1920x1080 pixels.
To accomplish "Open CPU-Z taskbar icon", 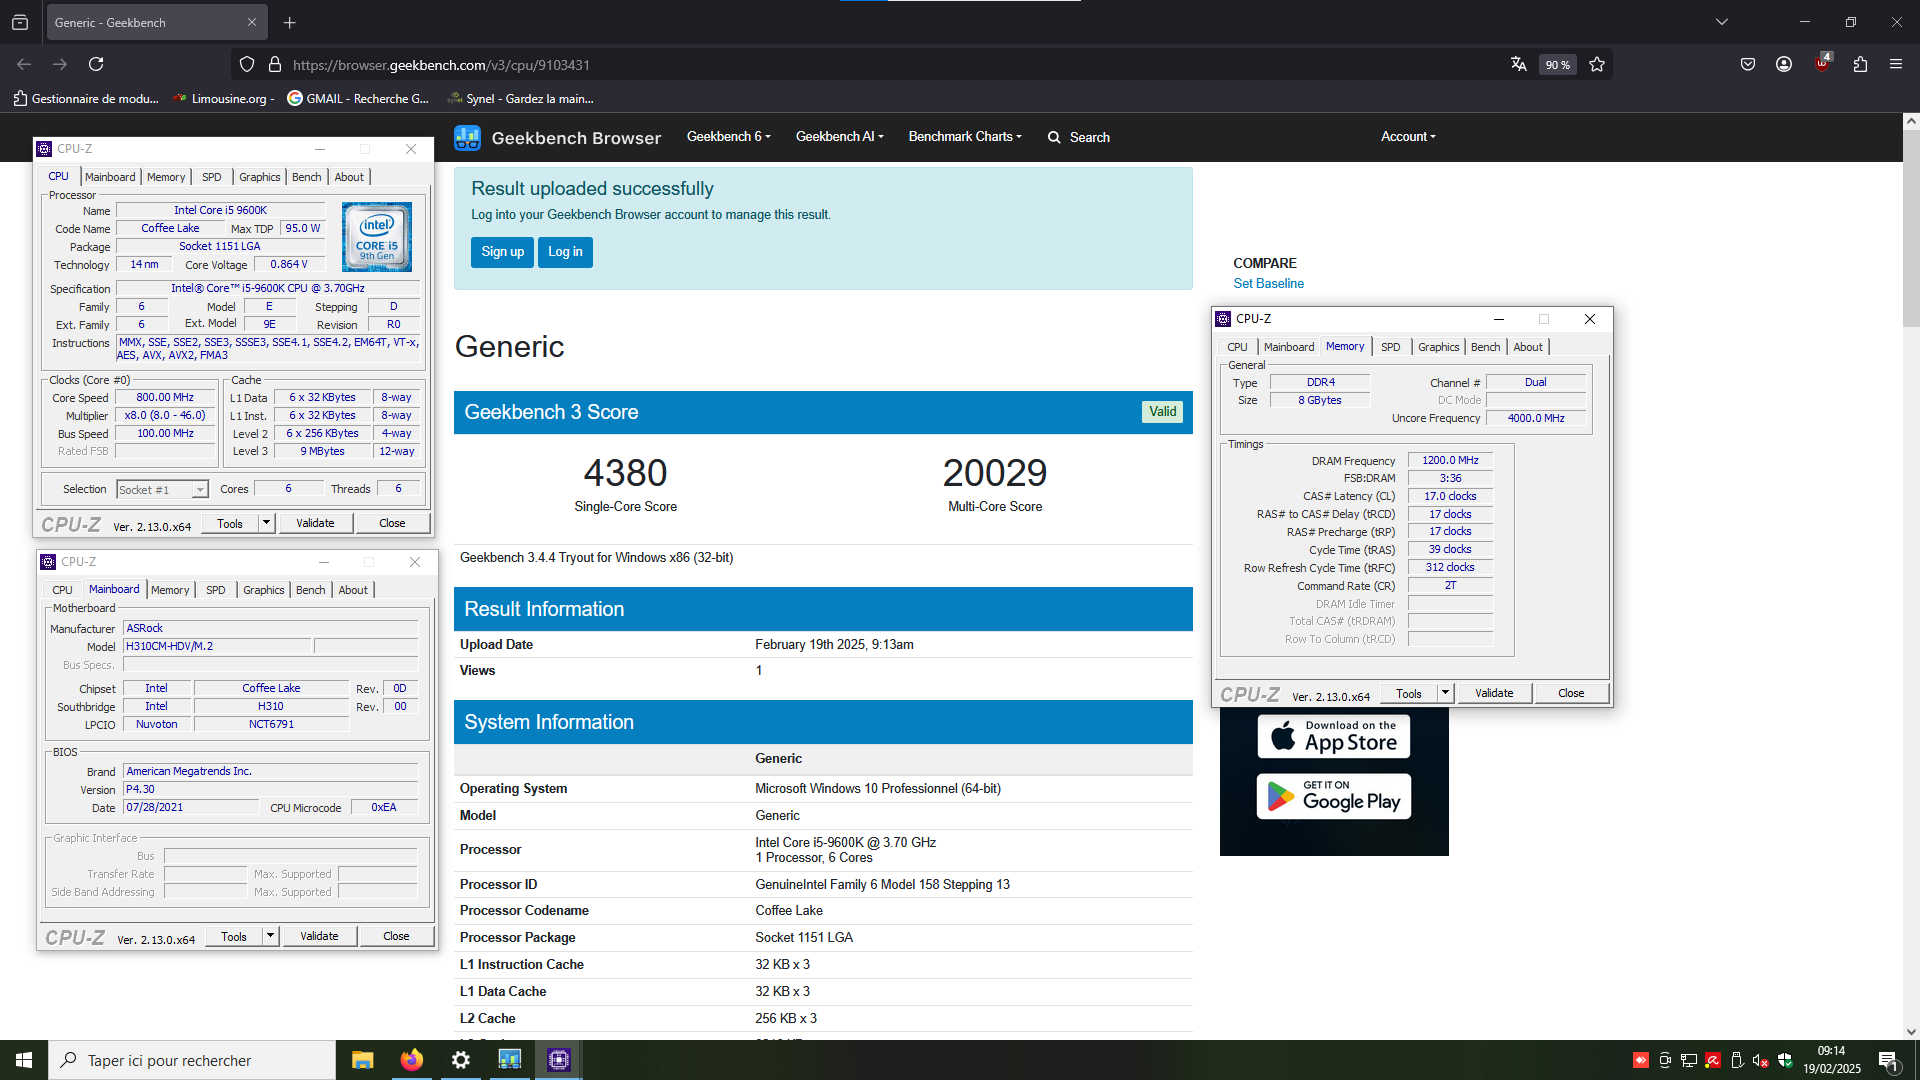I will pos(558,1060).
